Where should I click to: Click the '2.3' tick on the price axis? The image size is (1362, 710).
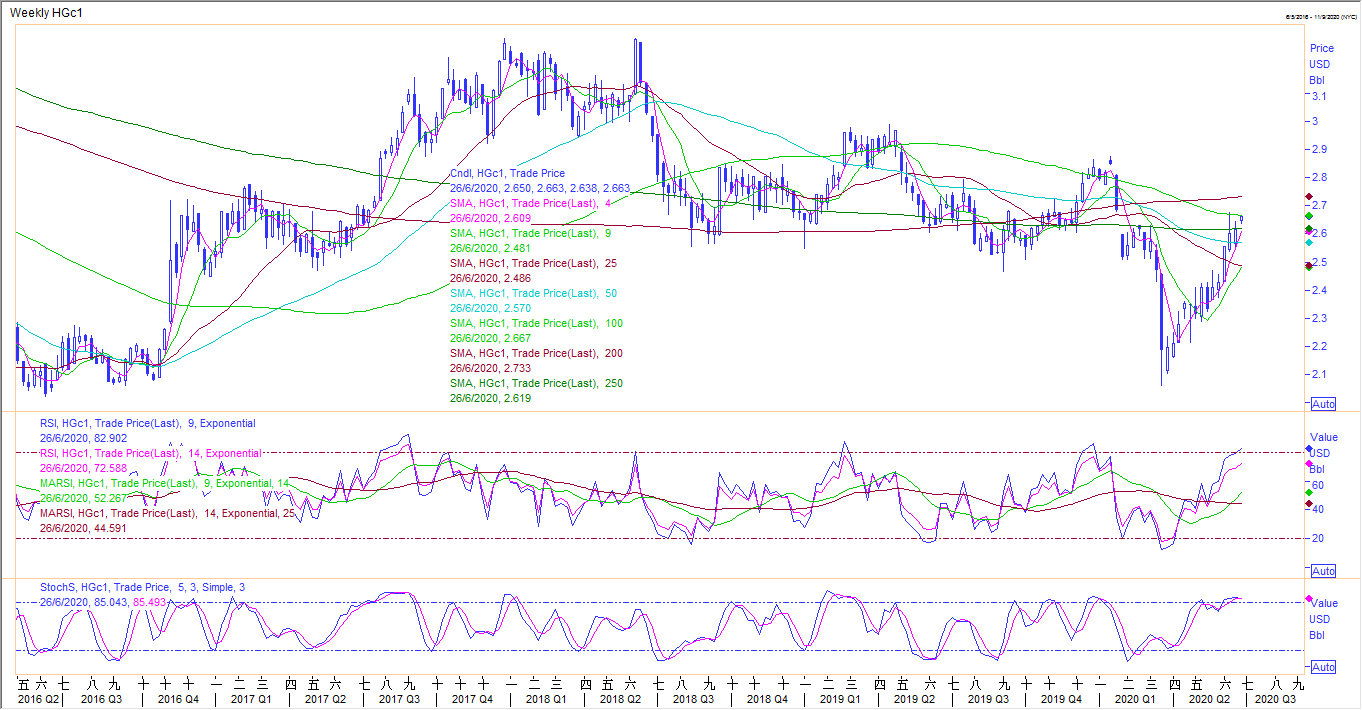coord(1319,318)
